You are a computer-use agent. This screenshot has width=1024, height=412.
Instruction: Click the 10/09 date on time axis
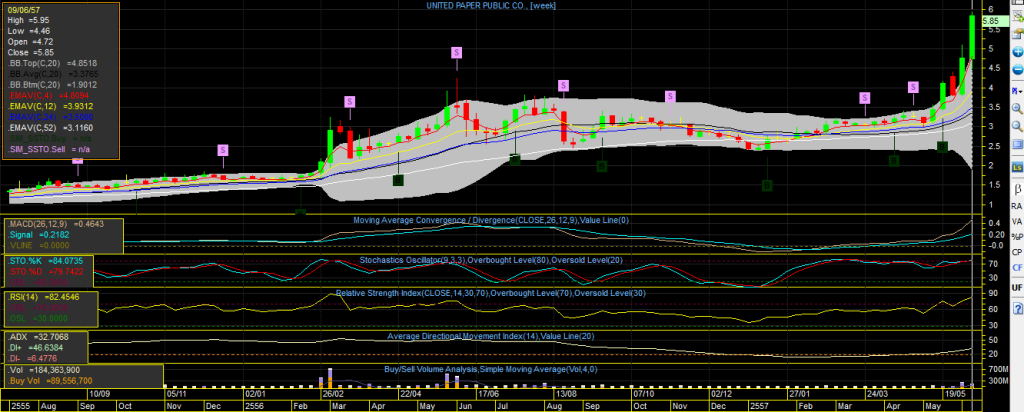(99, 394)
